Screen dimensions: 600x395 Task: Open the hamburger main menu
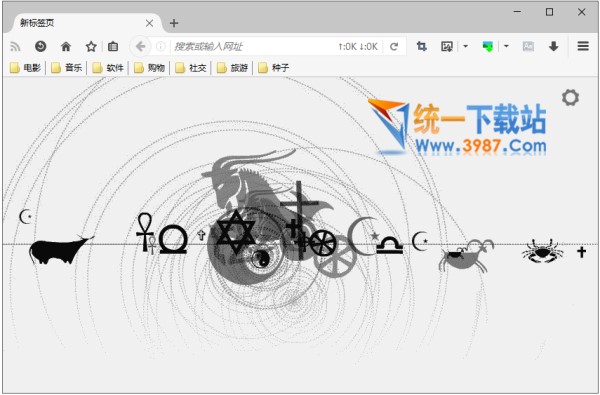coord(583,47)
